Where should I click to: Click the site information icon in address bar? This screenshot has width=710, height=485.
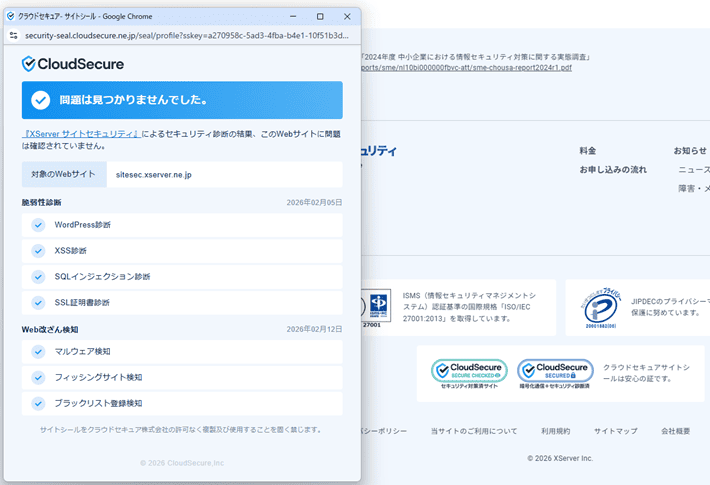click(14, 34)
